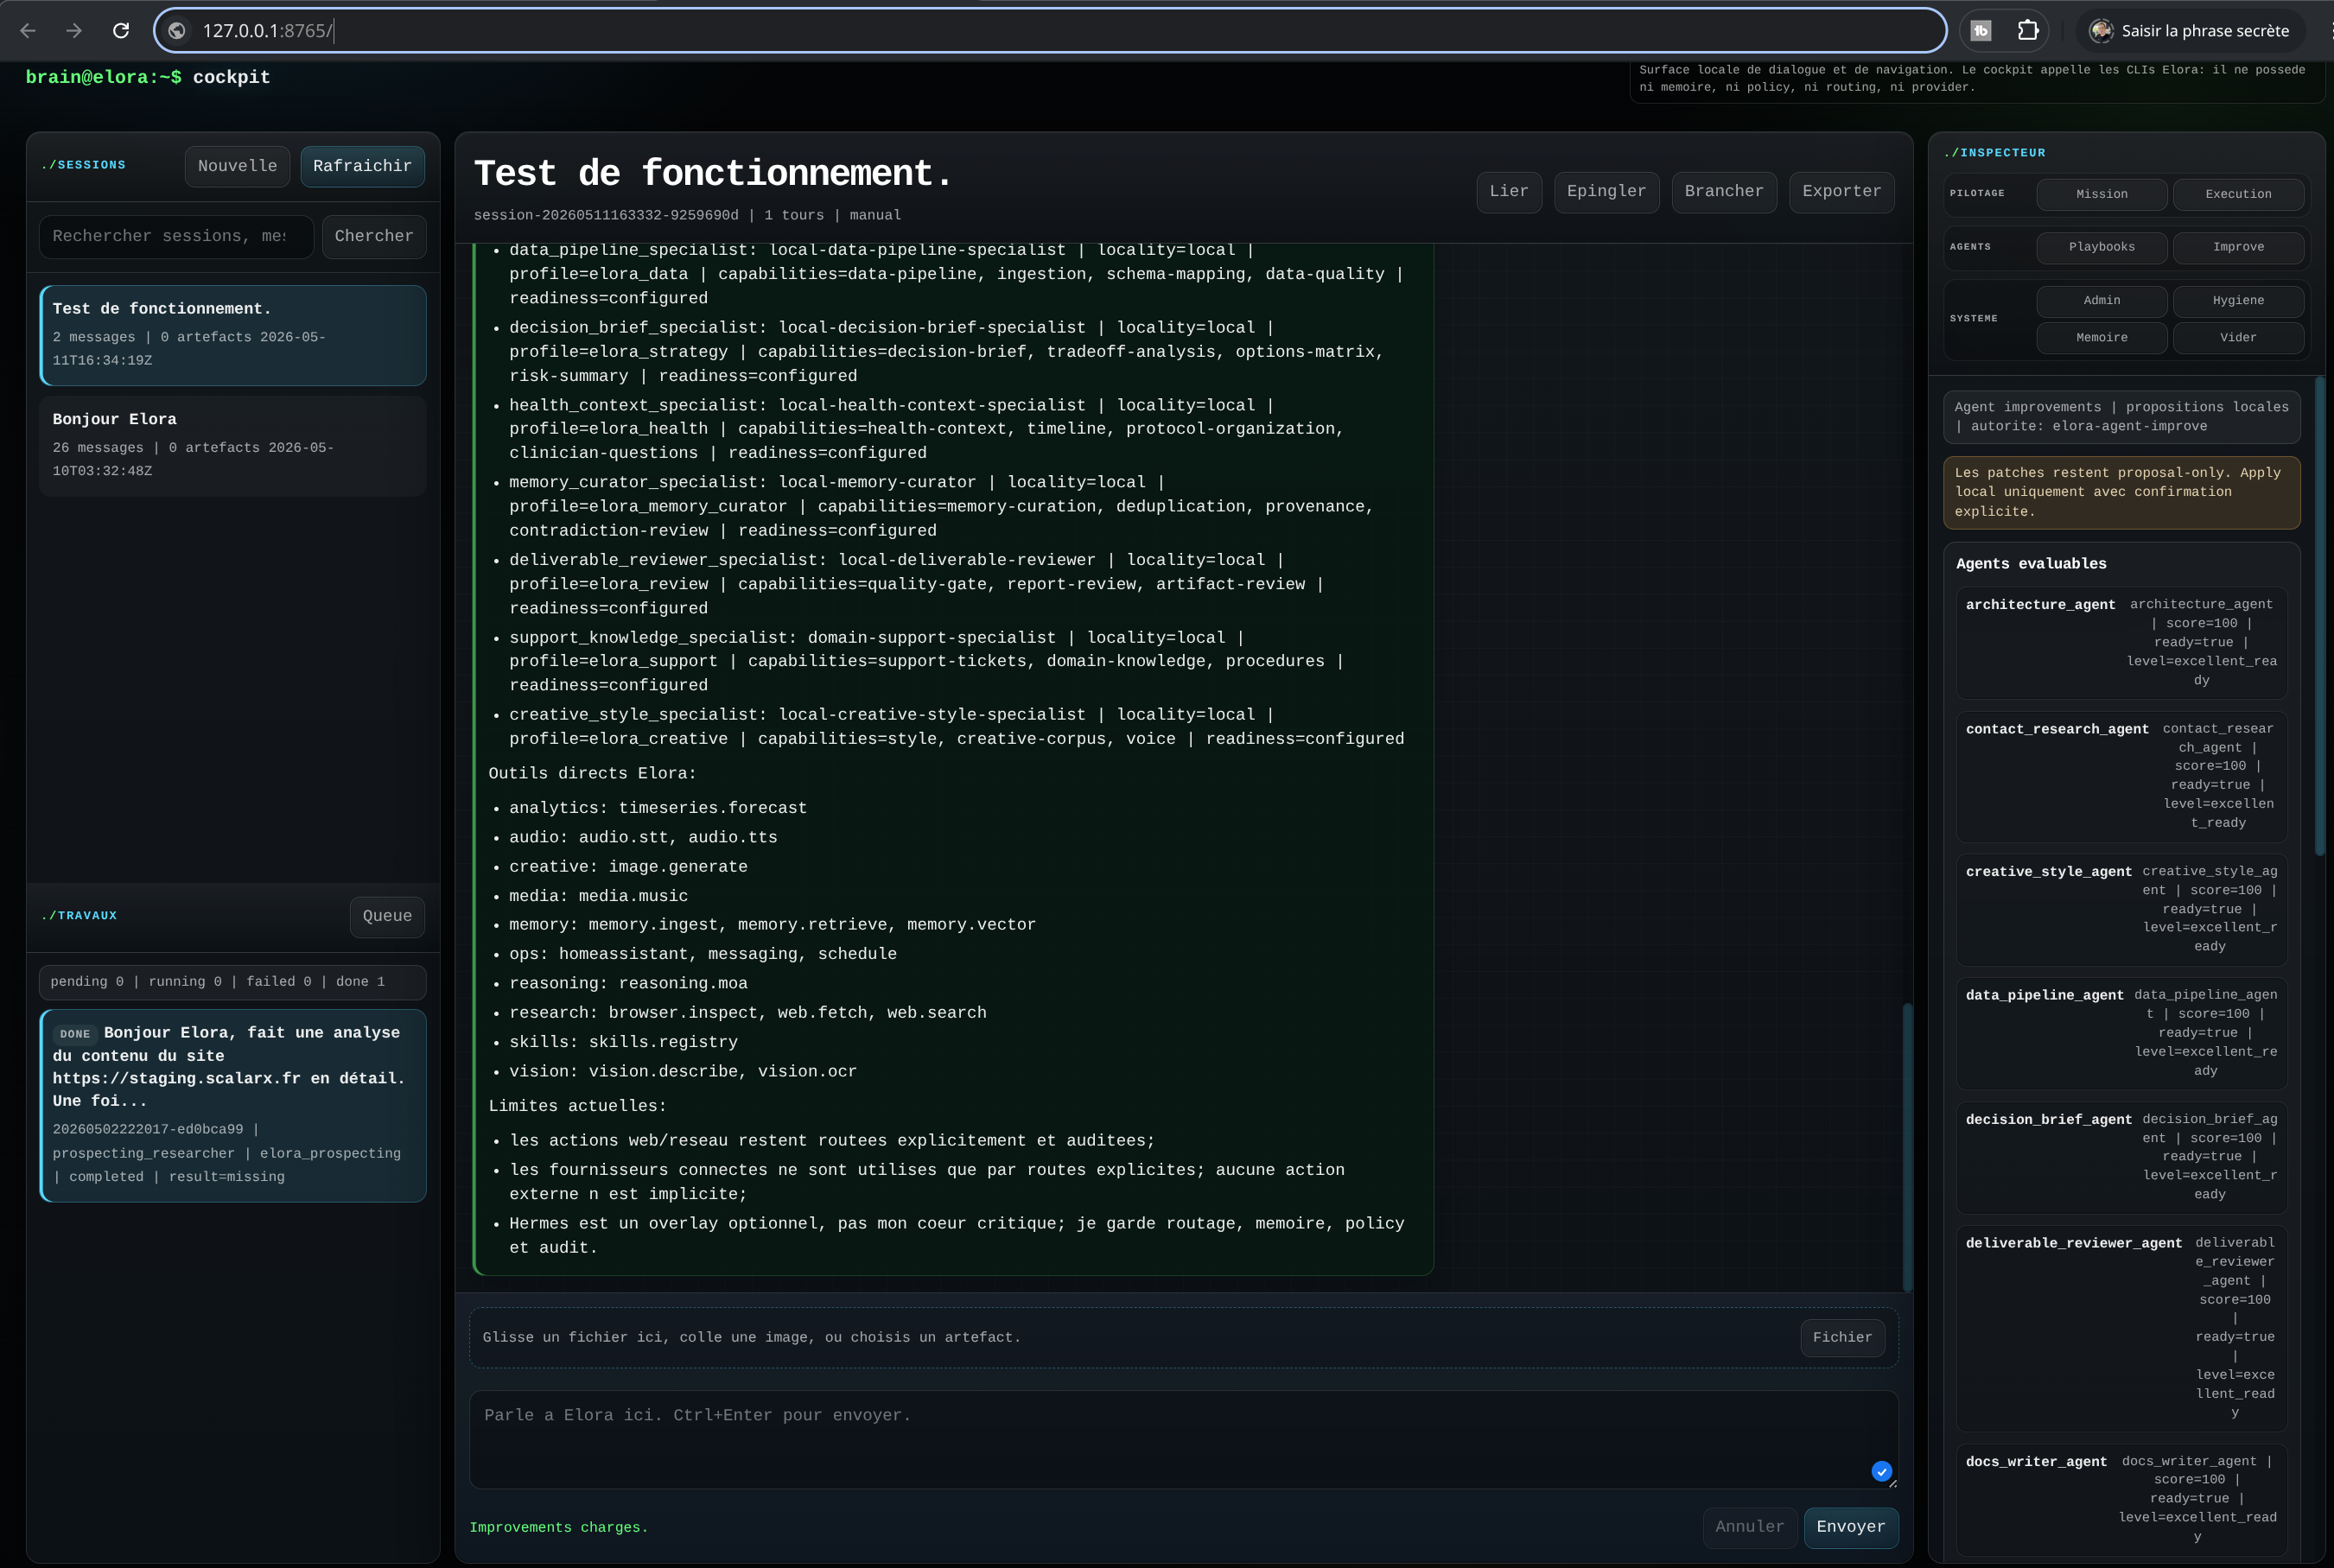This screenshot has width=2334, height=1568.
Task: Select the deliverable_reviewer_agent card
Action: [2121, 1328]
